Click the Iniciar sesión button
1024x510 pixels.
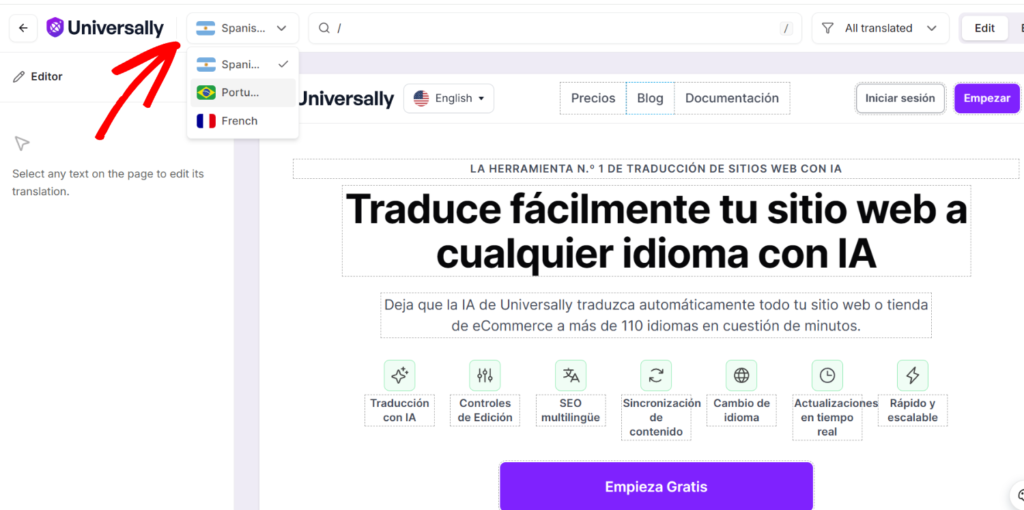click(900, 98)
